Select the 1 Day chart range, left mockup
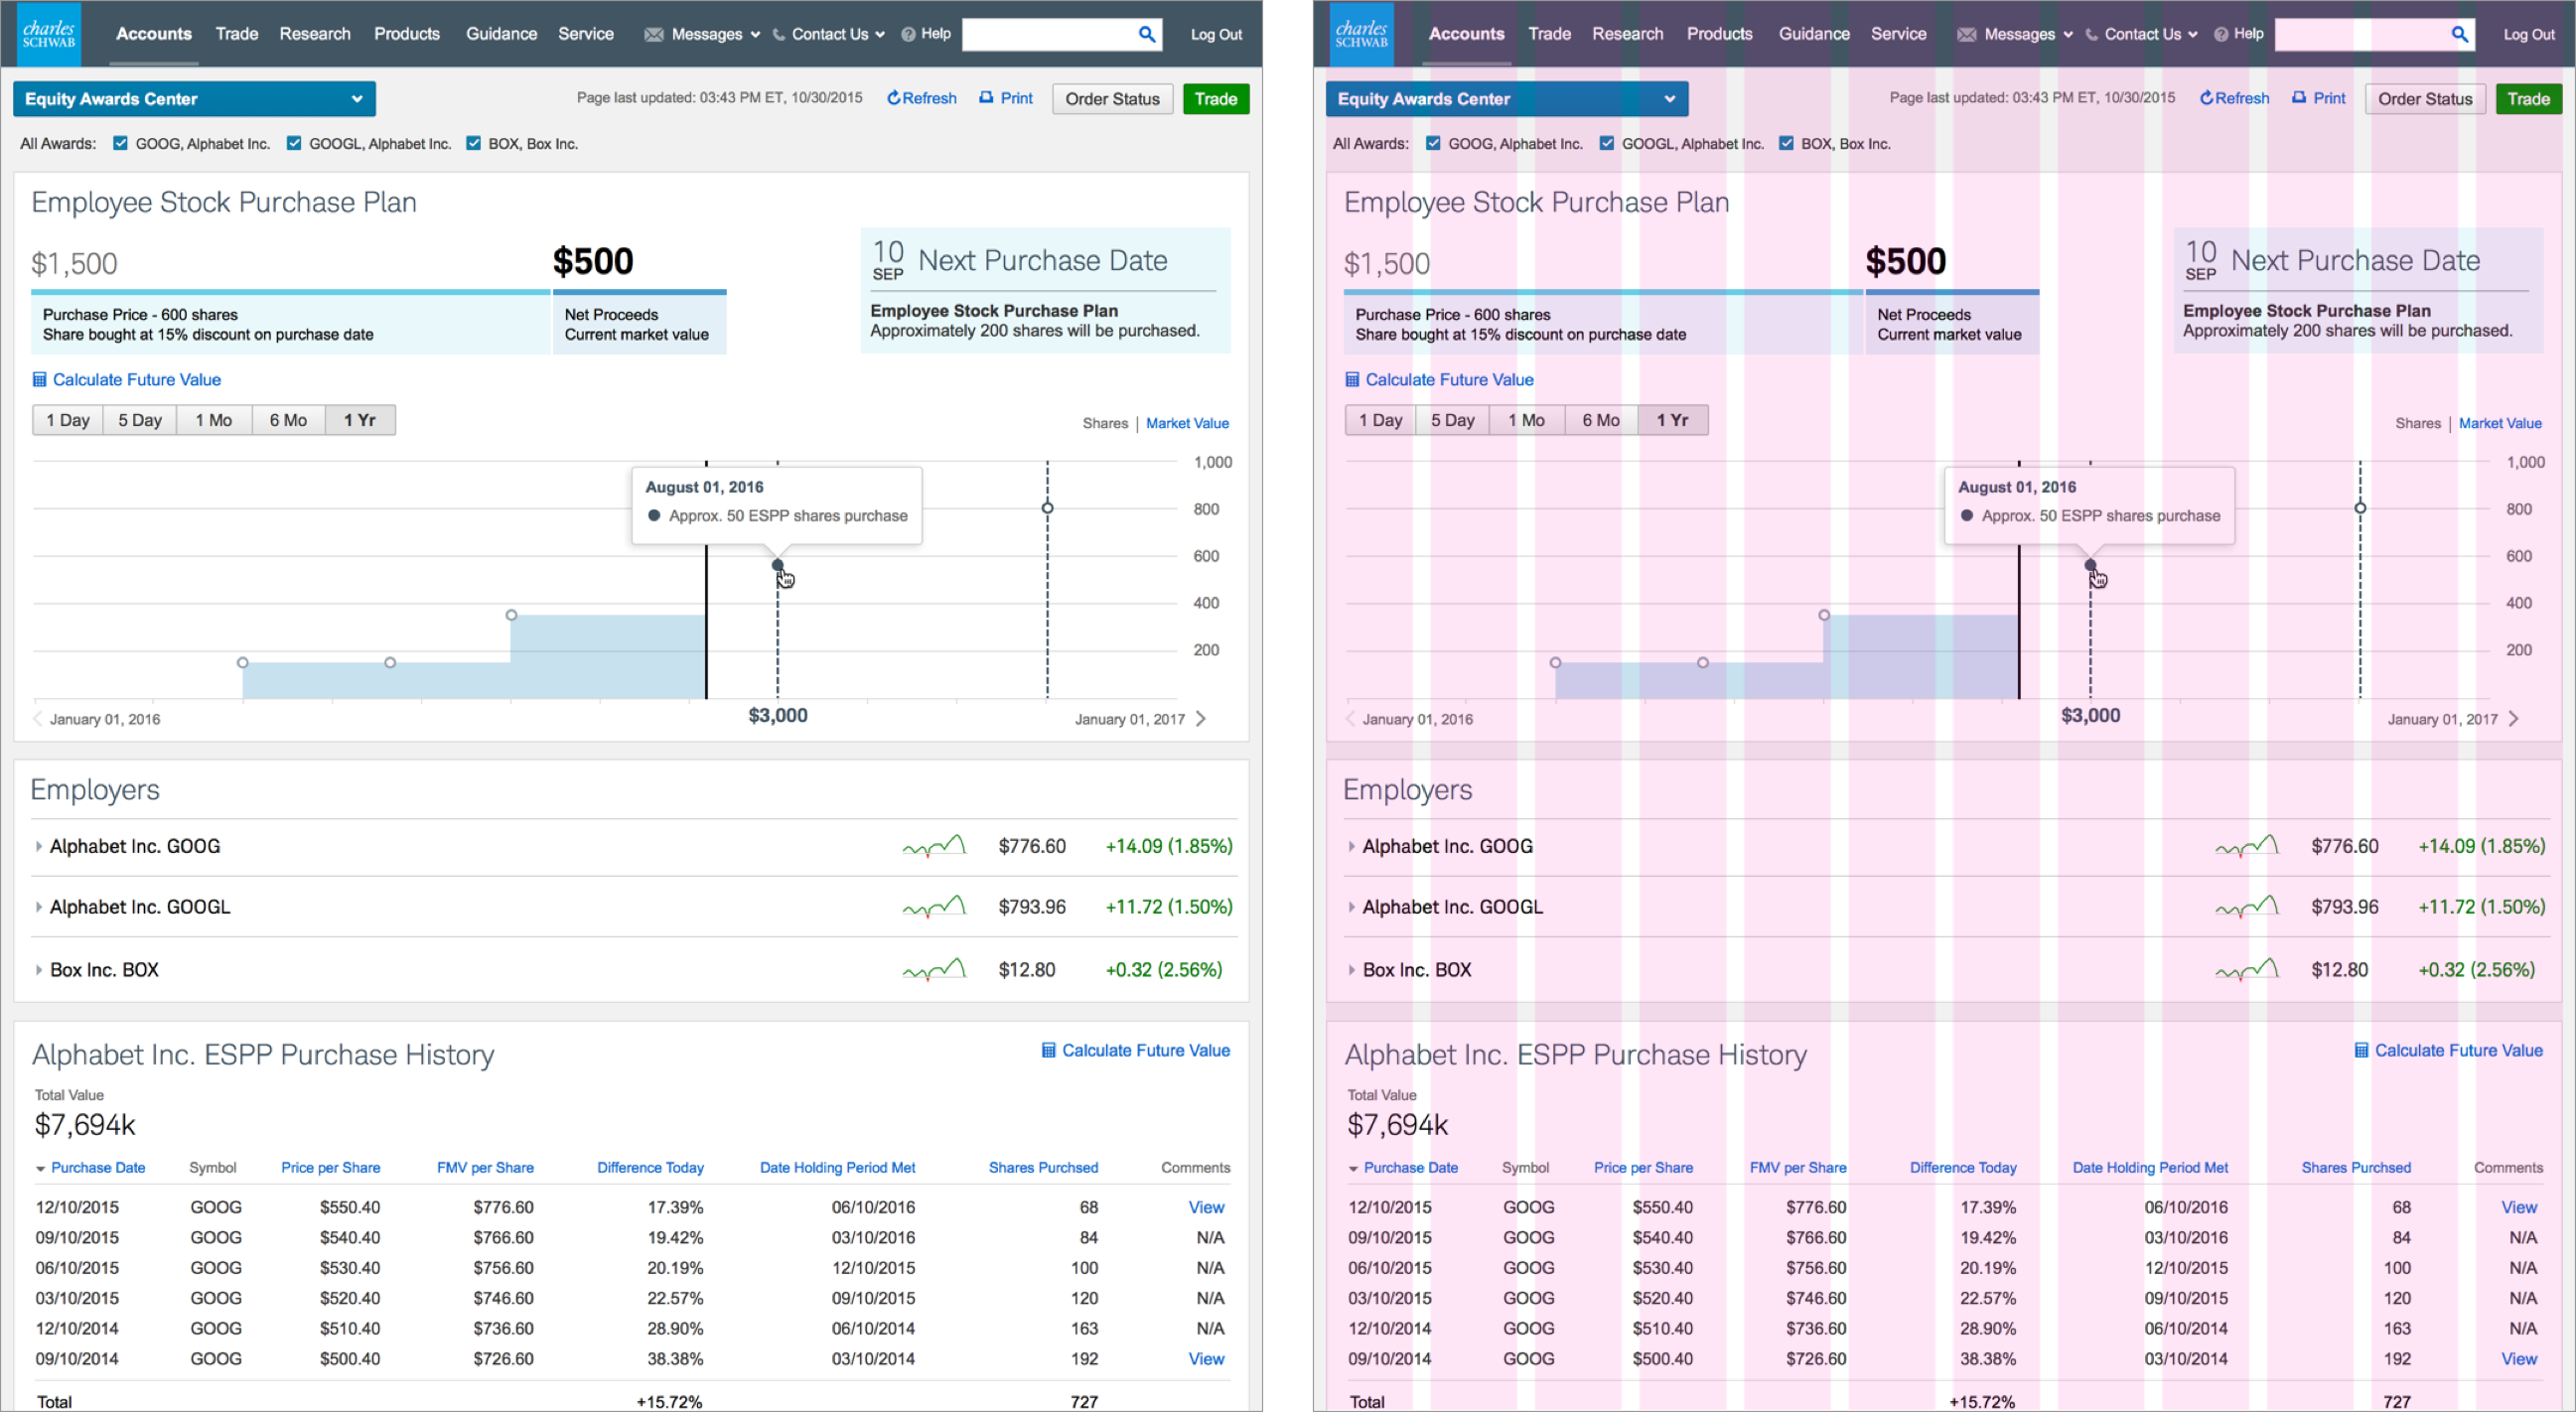The width and height of the screenshot is (2576, 1412). click(68, 420)
